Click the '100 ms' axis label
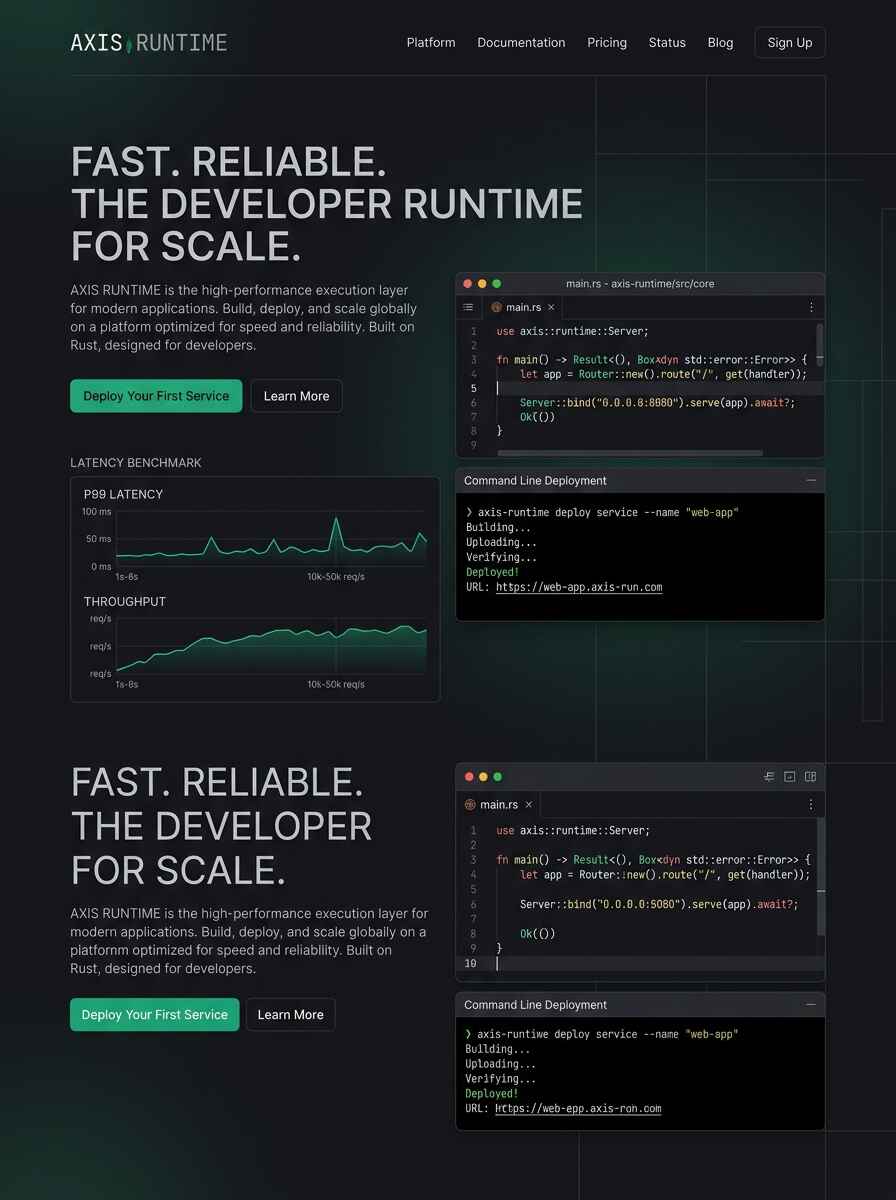 point(97,512)
